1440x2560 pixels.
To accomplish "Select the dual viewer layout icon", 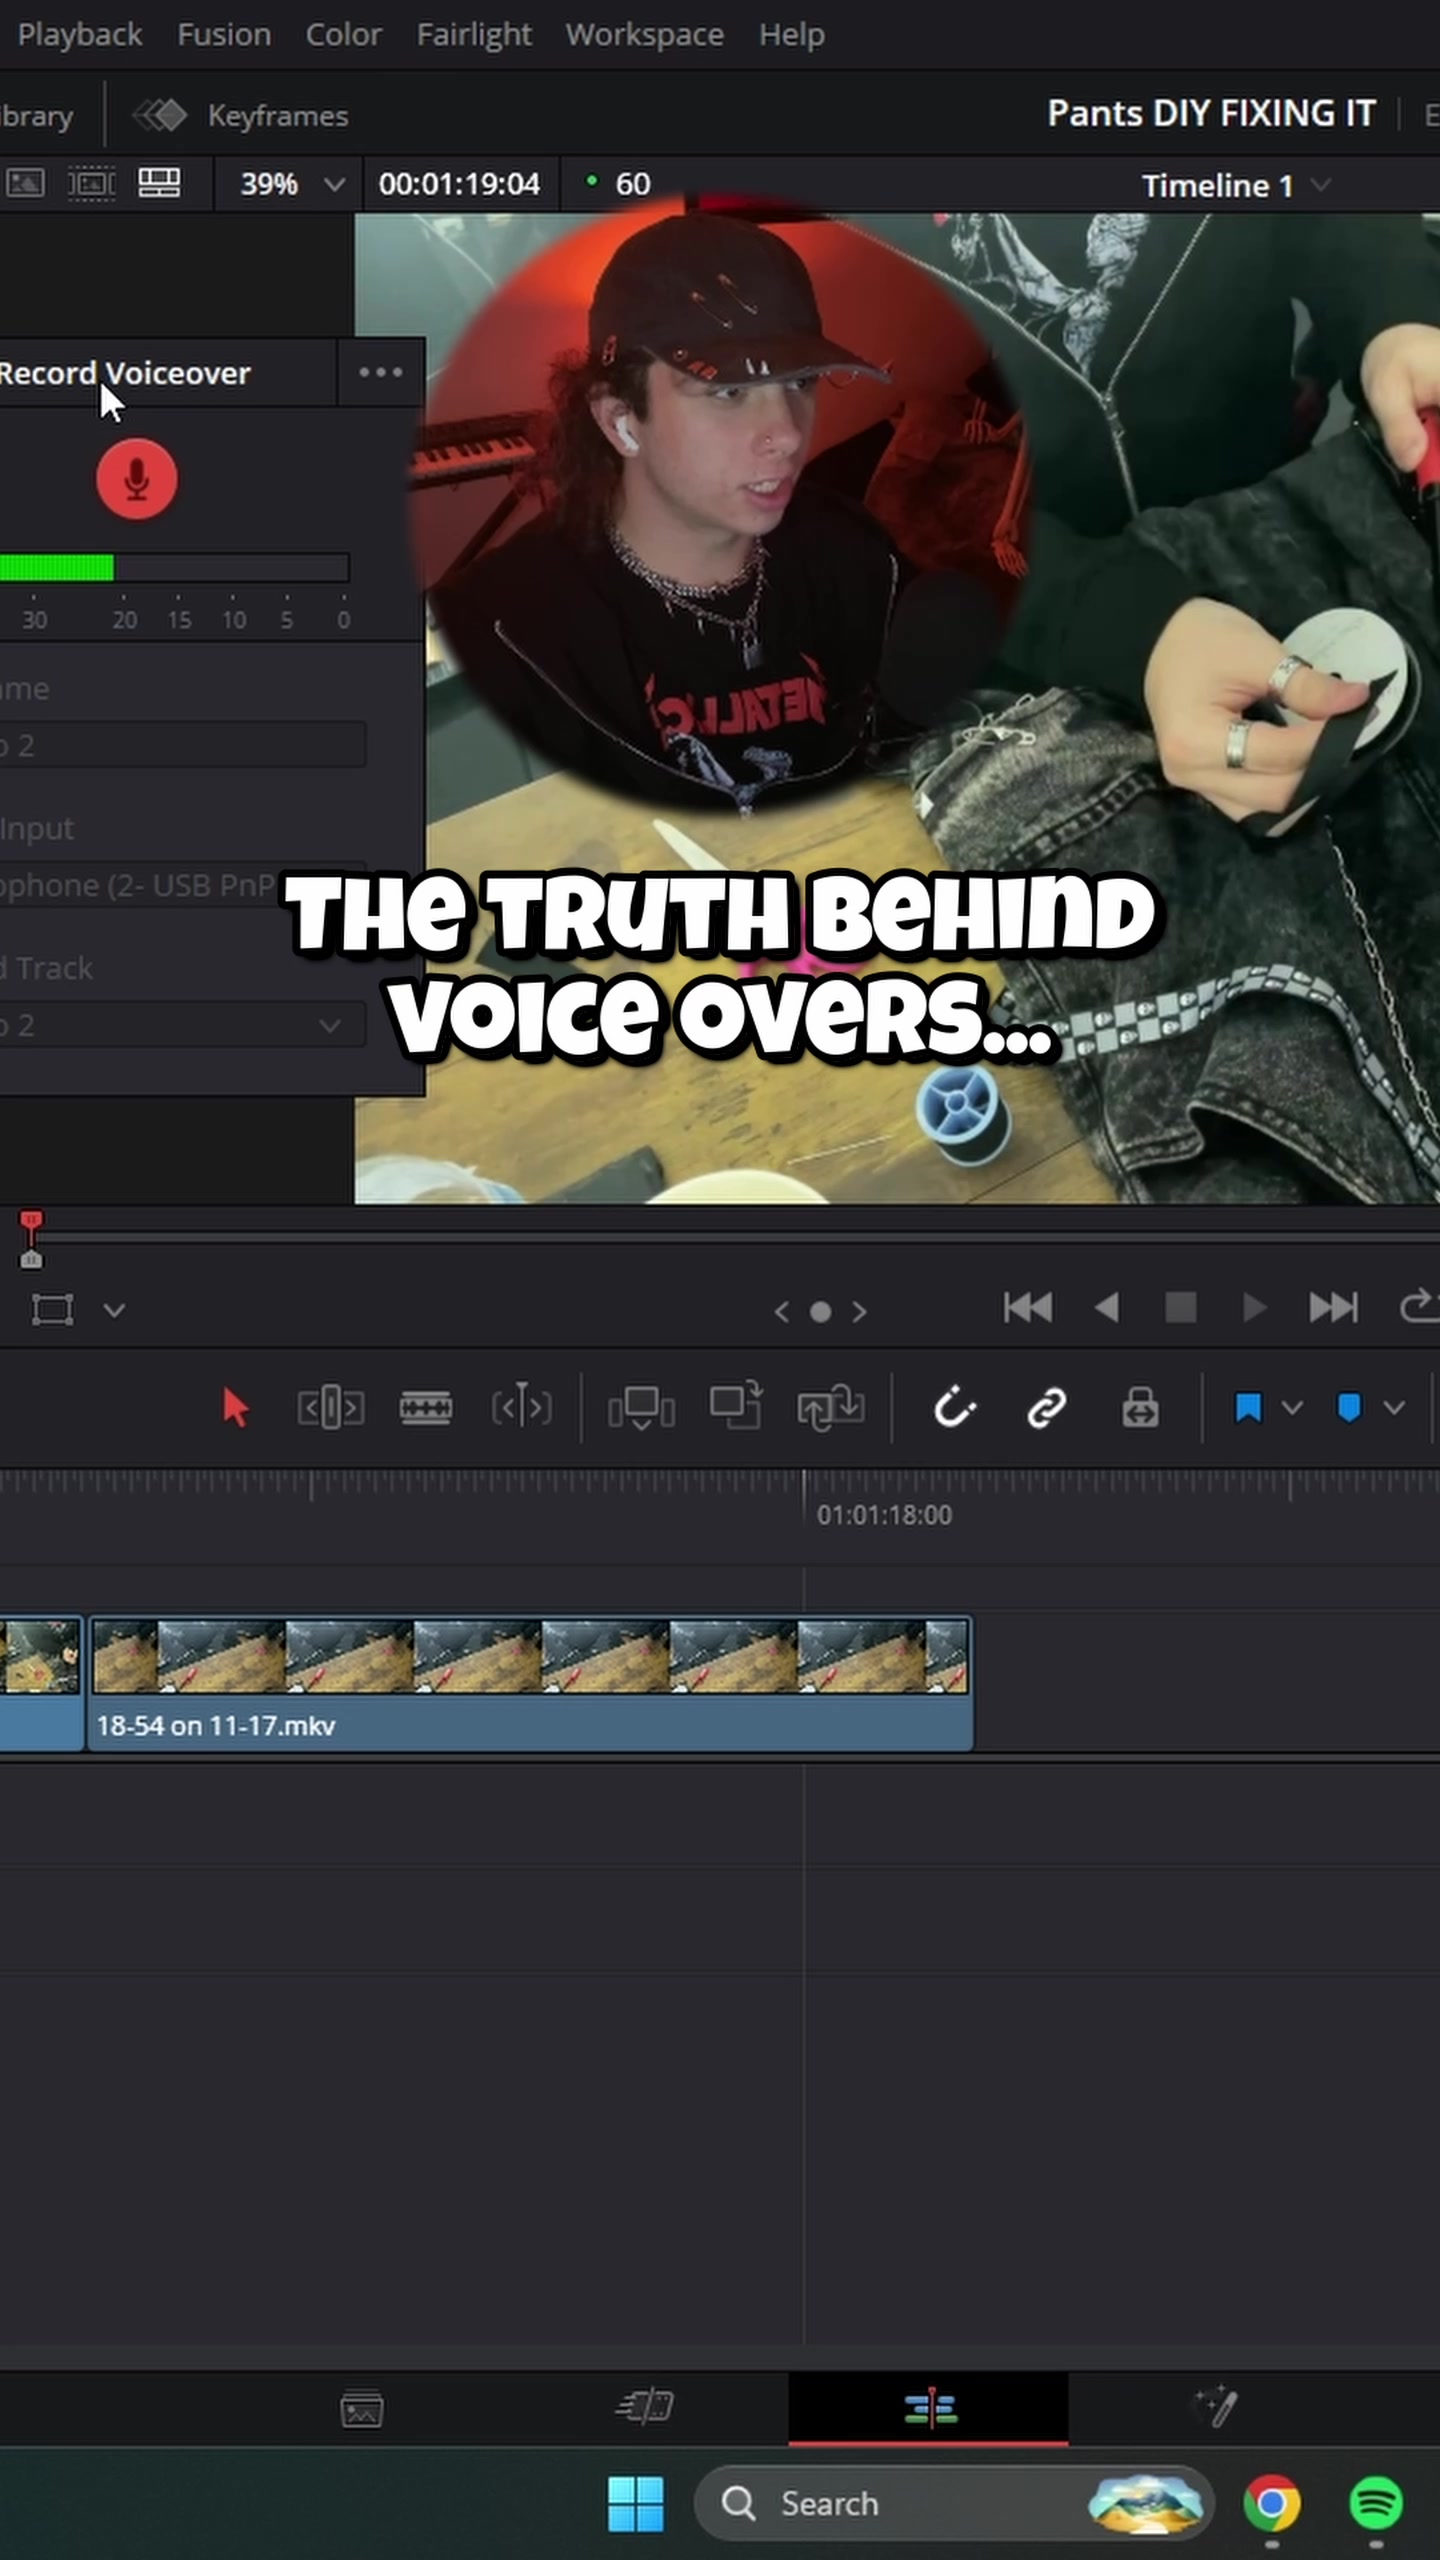I will (x=159, y=183).
